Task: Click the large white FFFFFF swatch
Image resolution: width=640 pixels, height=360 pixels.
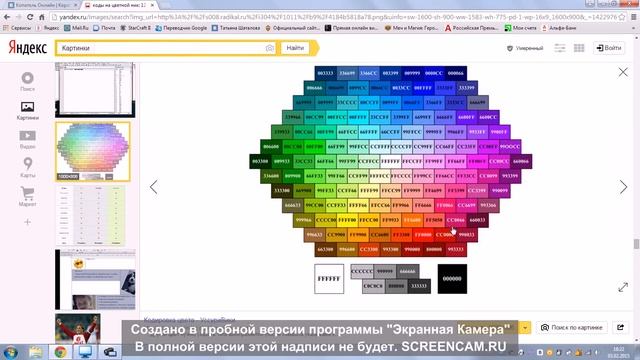Action: 329,279
